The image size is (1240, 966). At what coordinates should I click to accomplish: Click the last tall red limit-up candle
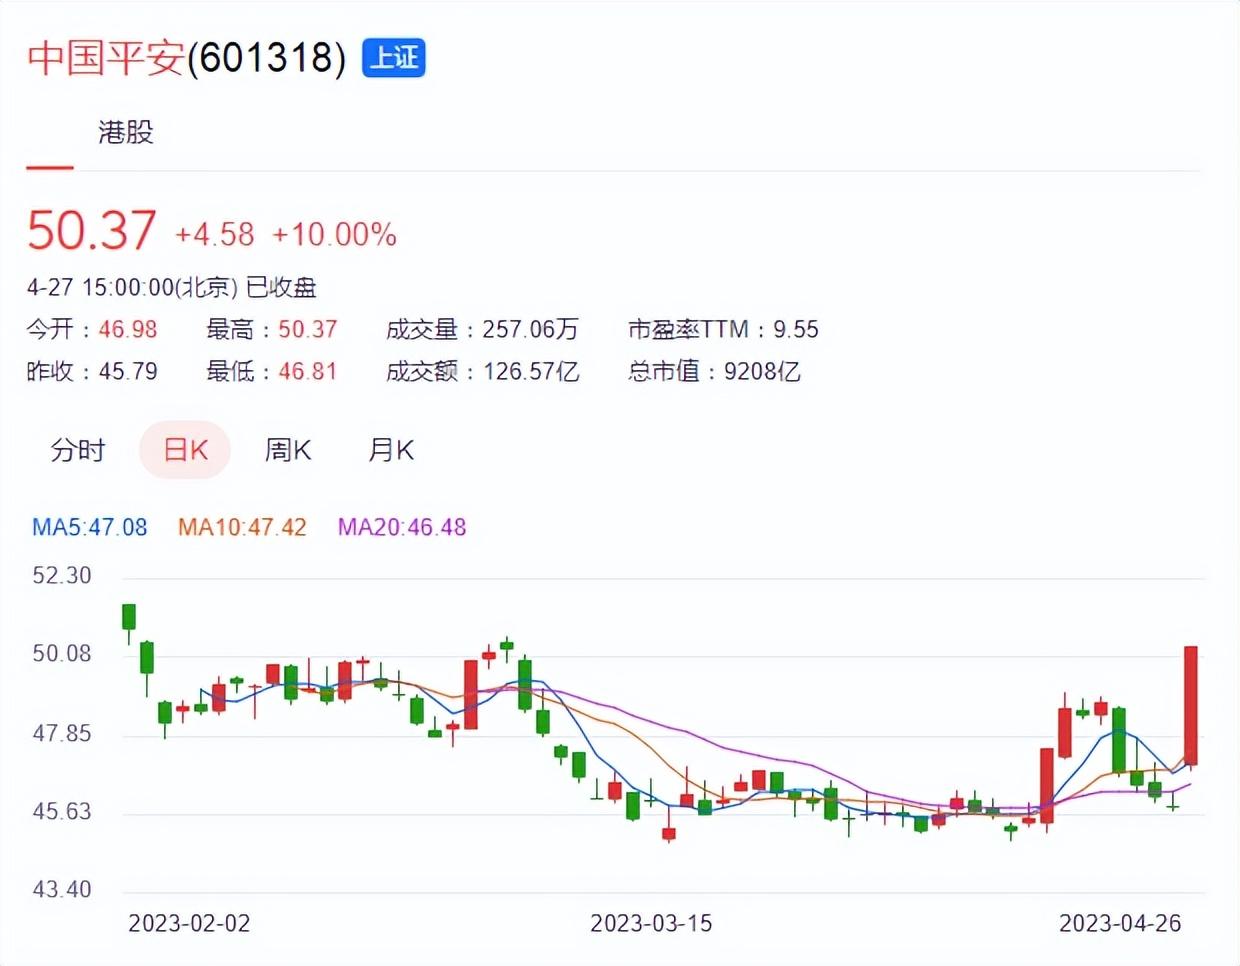click(1191, 706)
